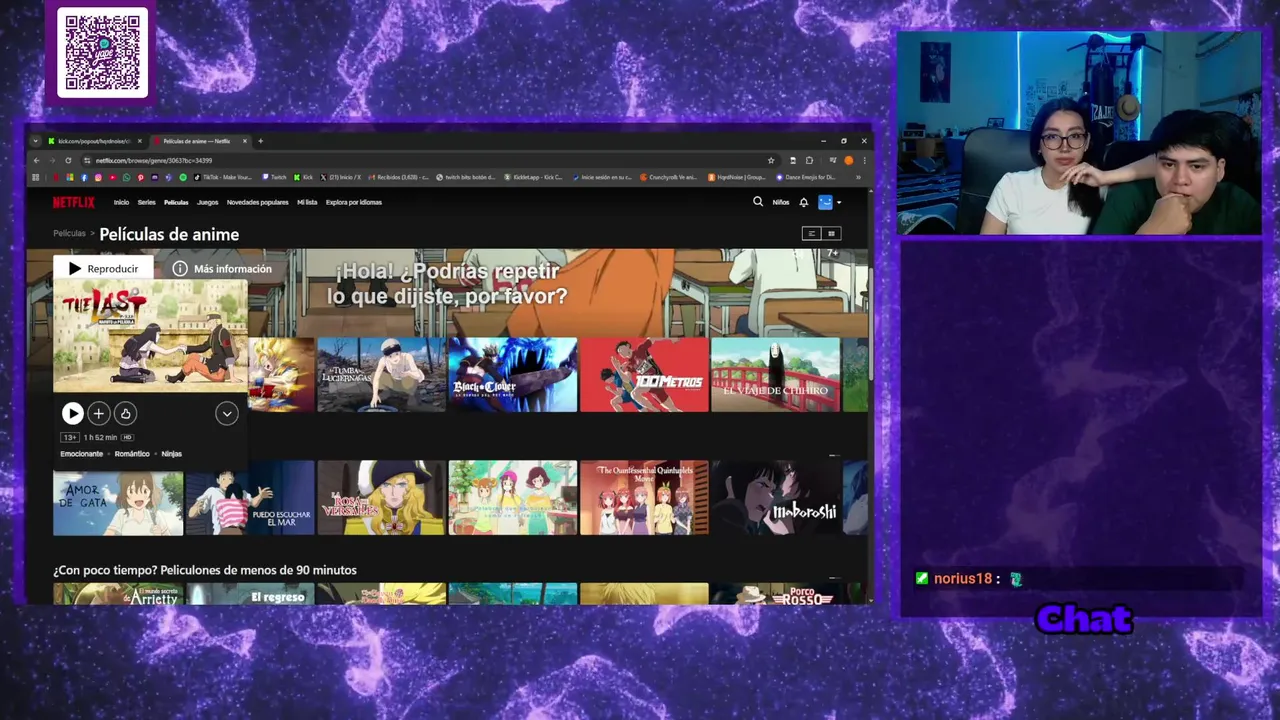This screenshot has width=1280, height=720.
Task: Click Ninjas genre tag
Action: [171, 454]
